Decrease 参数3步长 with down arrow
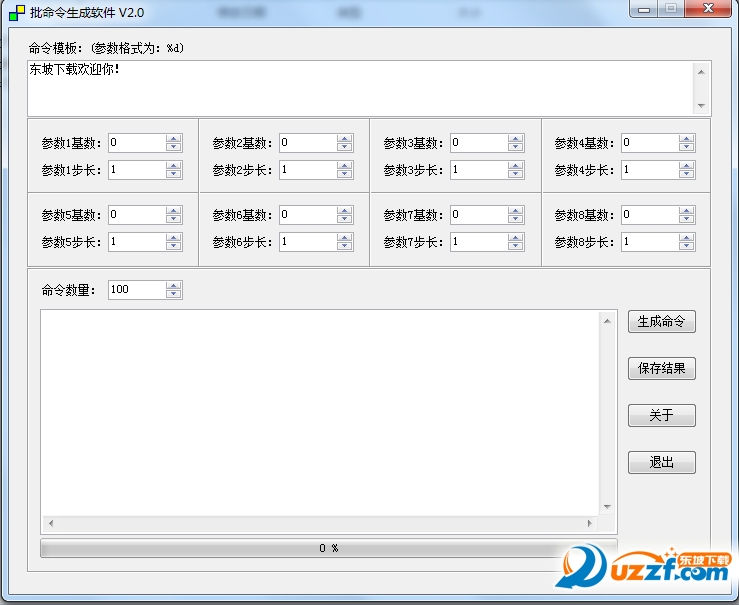Screen dimensions: 739x605 pos(516,174)
